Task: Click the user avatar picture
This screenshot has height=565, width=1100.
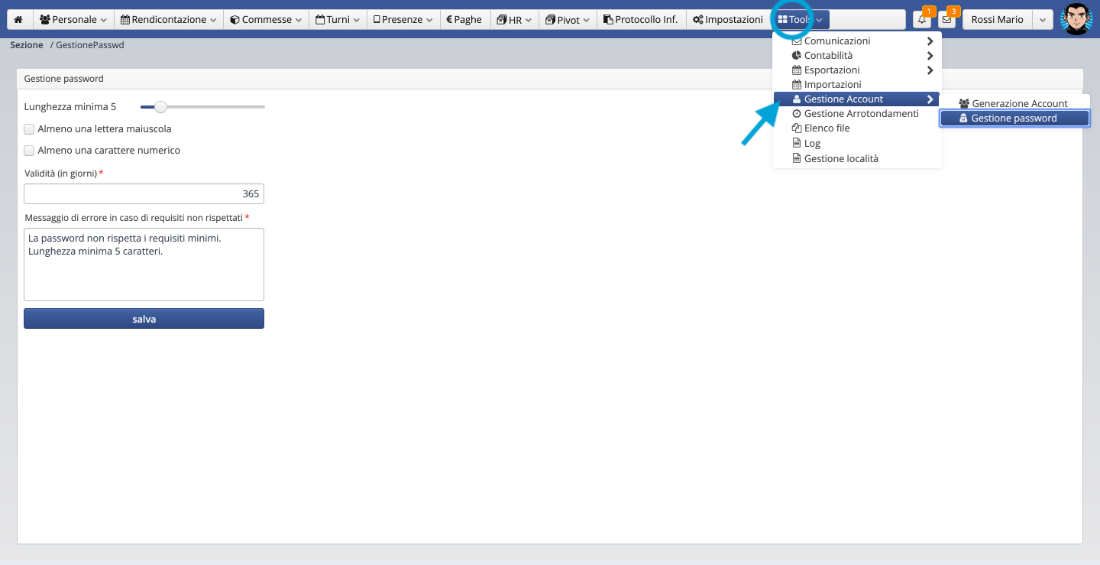Action: [x=1076, y=19]
